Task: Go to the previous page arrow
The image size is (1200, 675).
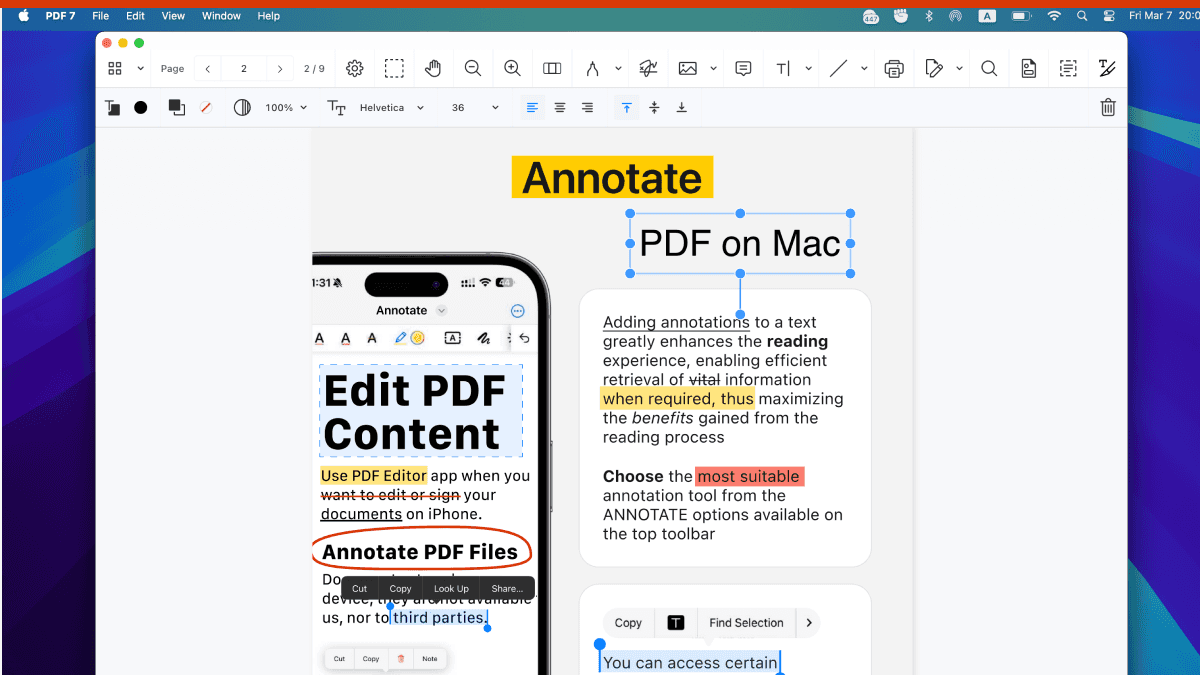Action: pyautogui.click(x=207, y=69)
